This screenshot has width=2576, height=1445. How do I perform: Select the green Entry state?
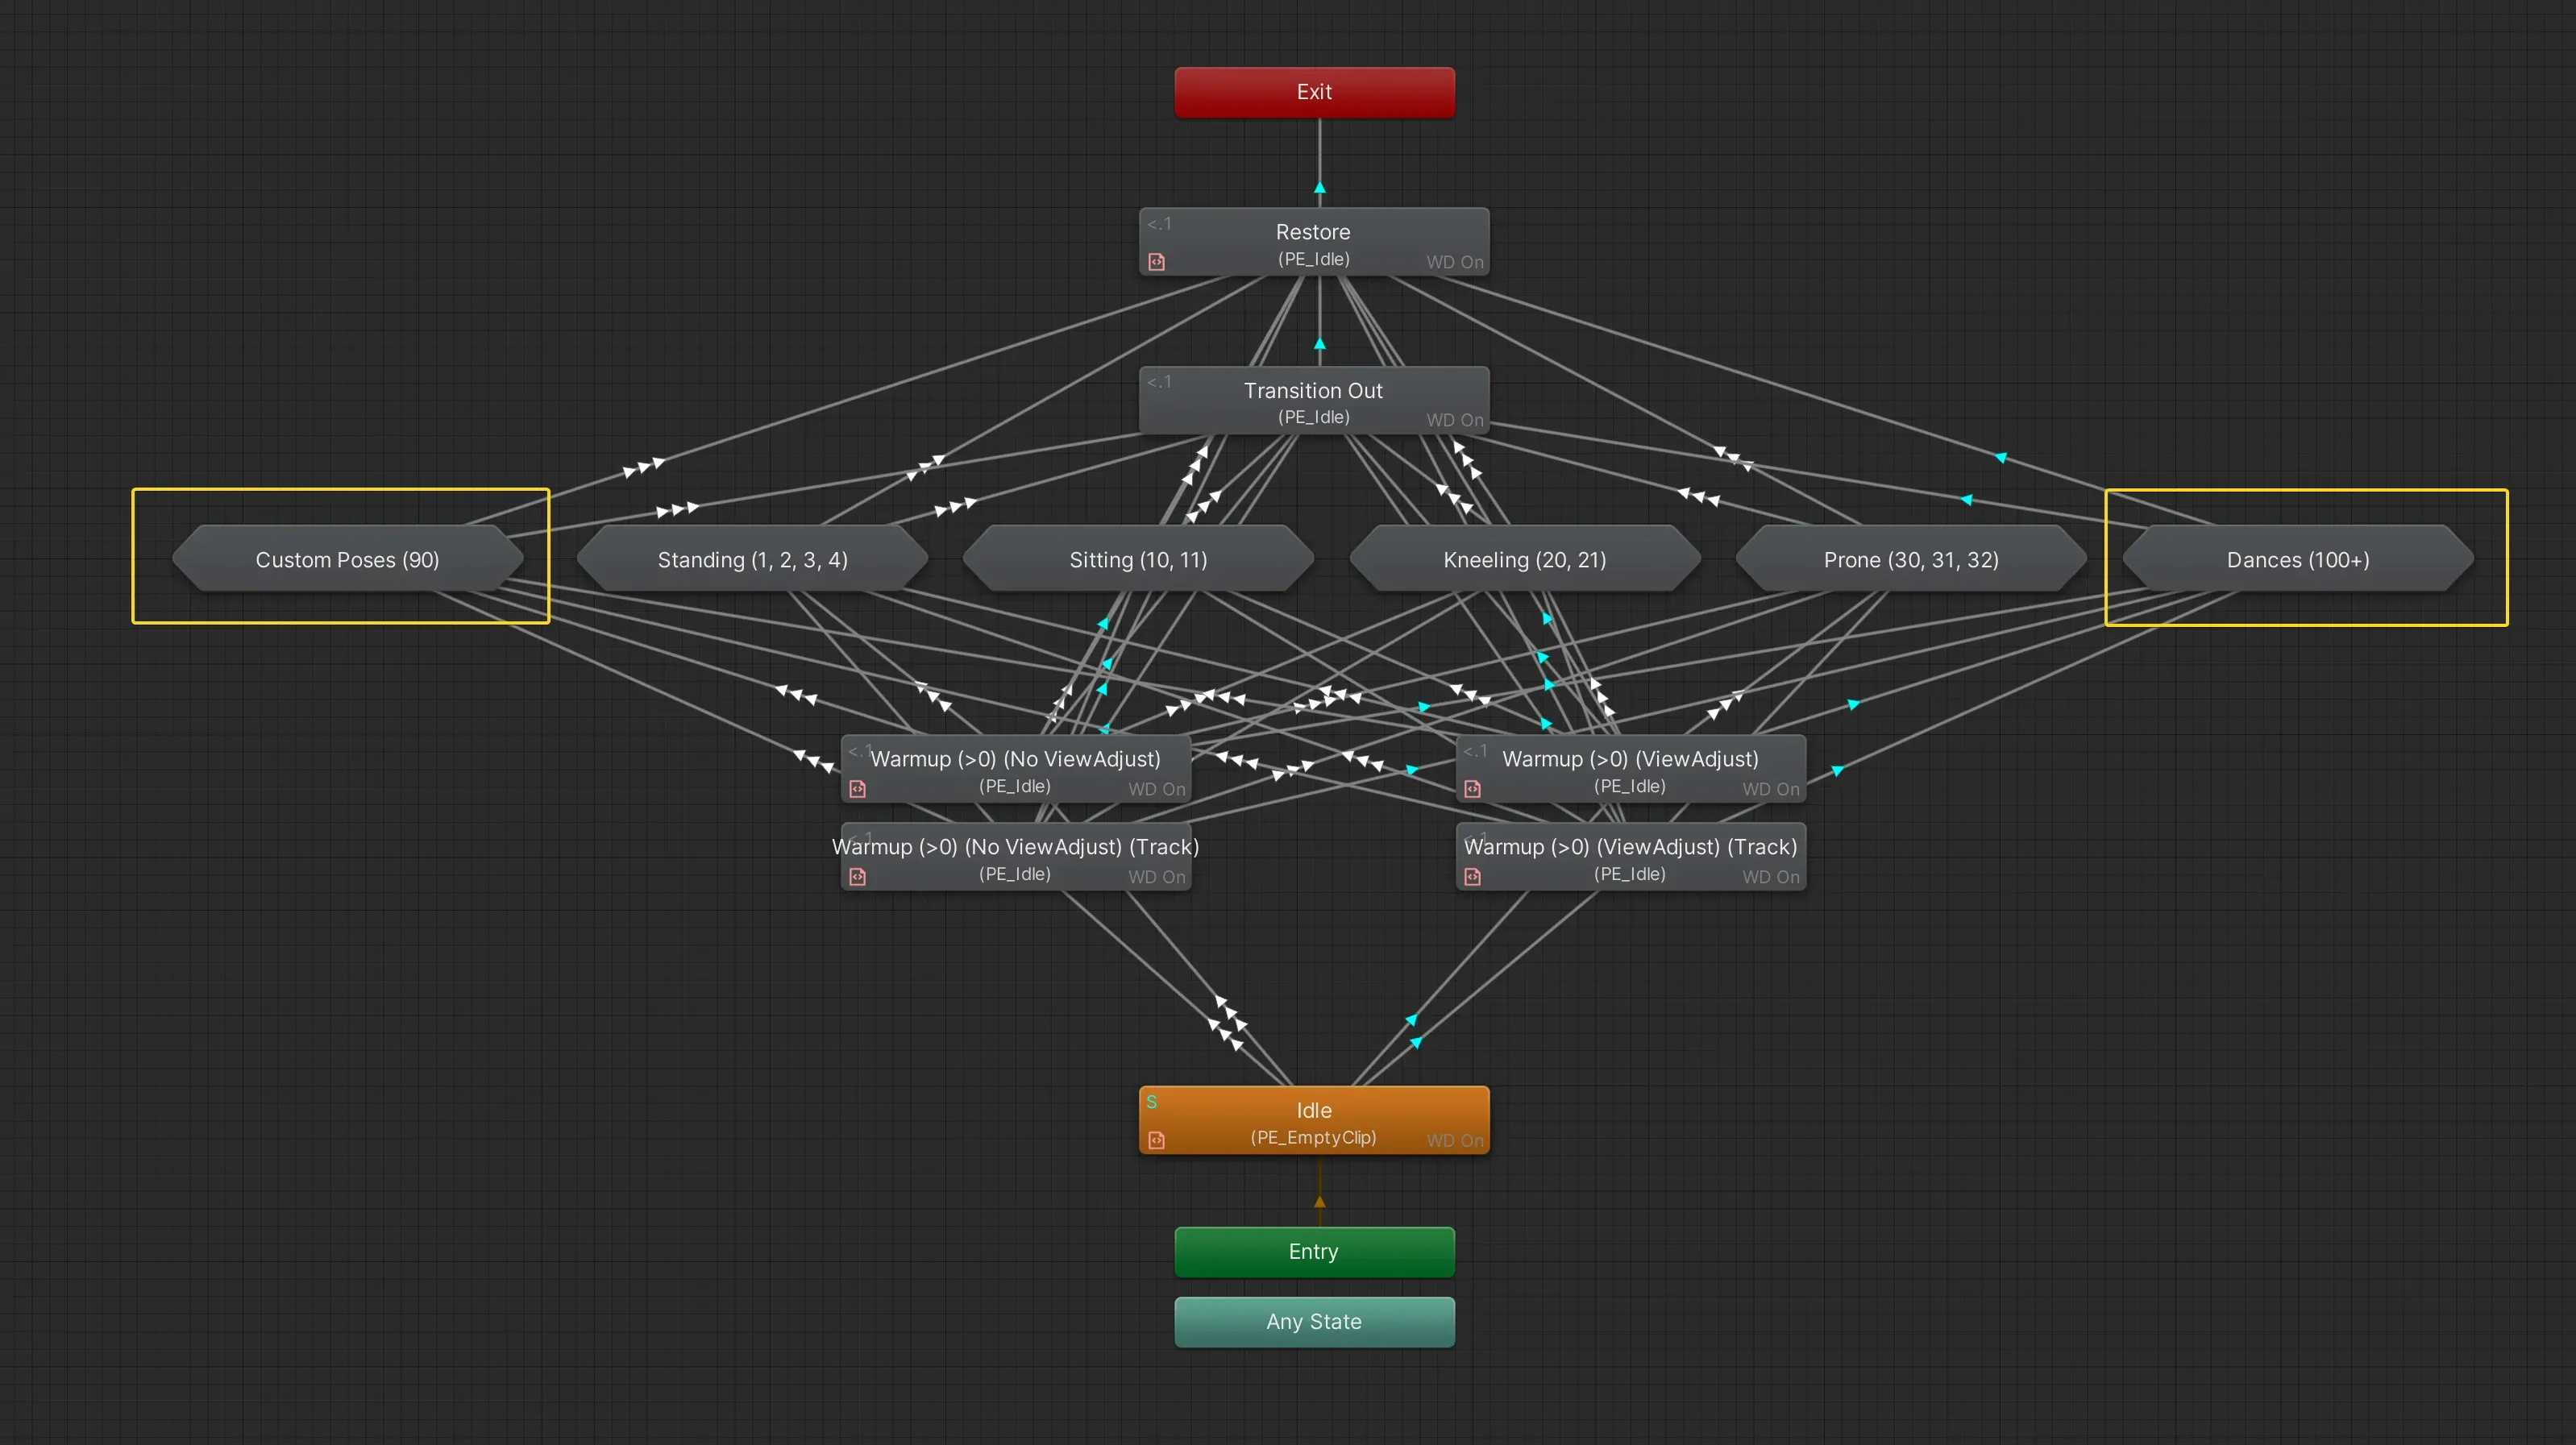pos(1313,1251)
